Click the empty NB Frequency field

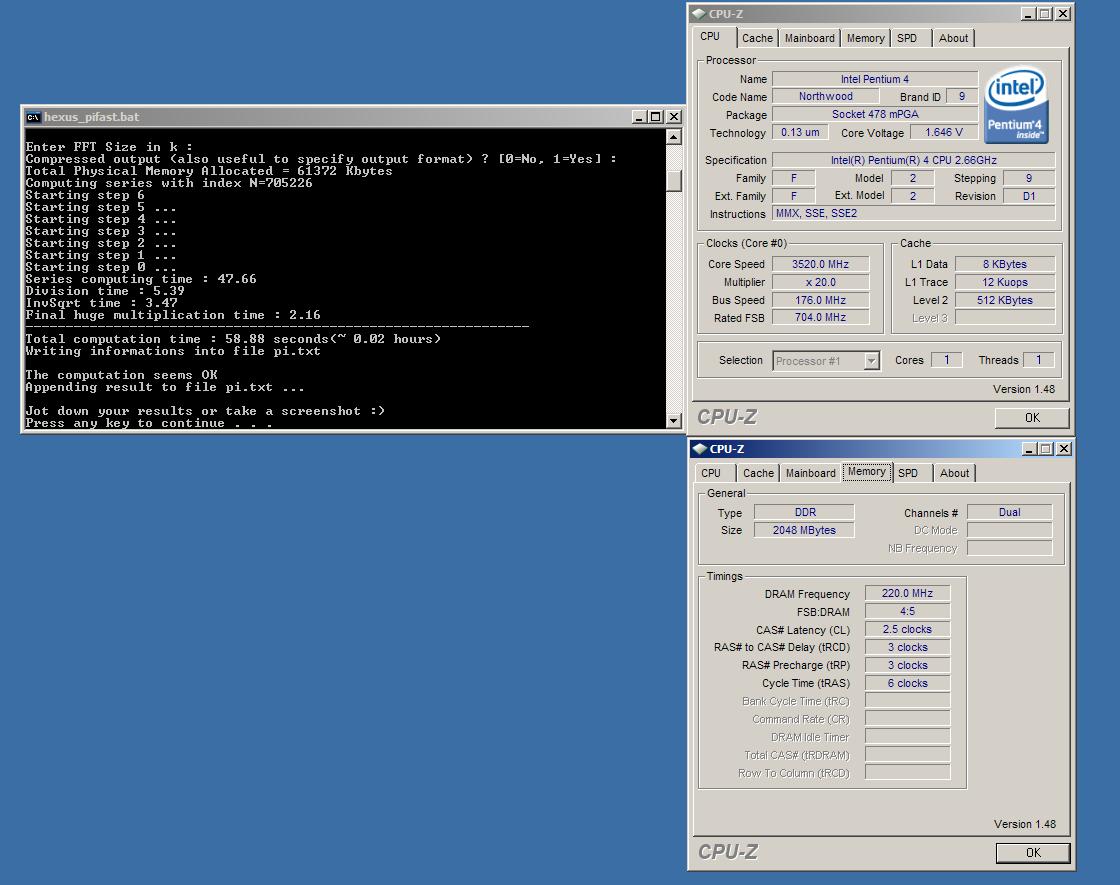point(1009,548)
